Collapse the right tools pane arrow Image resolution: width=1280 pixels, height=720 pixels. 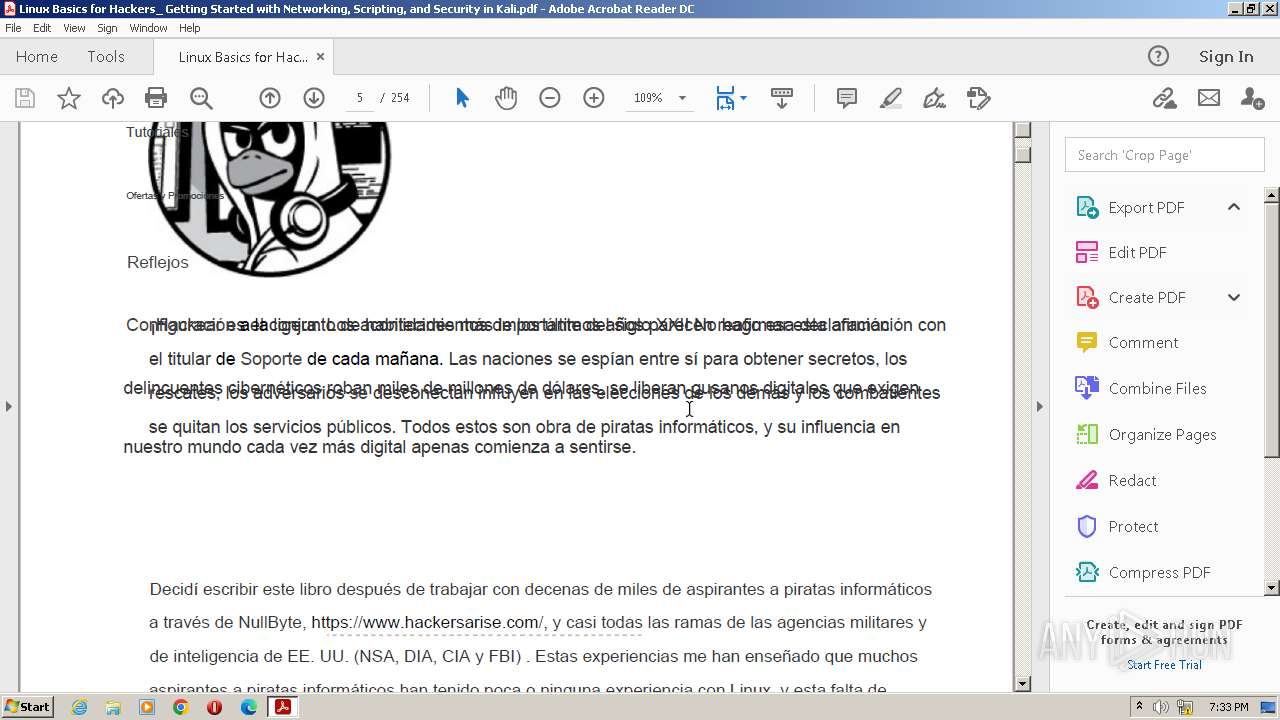click(x=1040, y=406)
